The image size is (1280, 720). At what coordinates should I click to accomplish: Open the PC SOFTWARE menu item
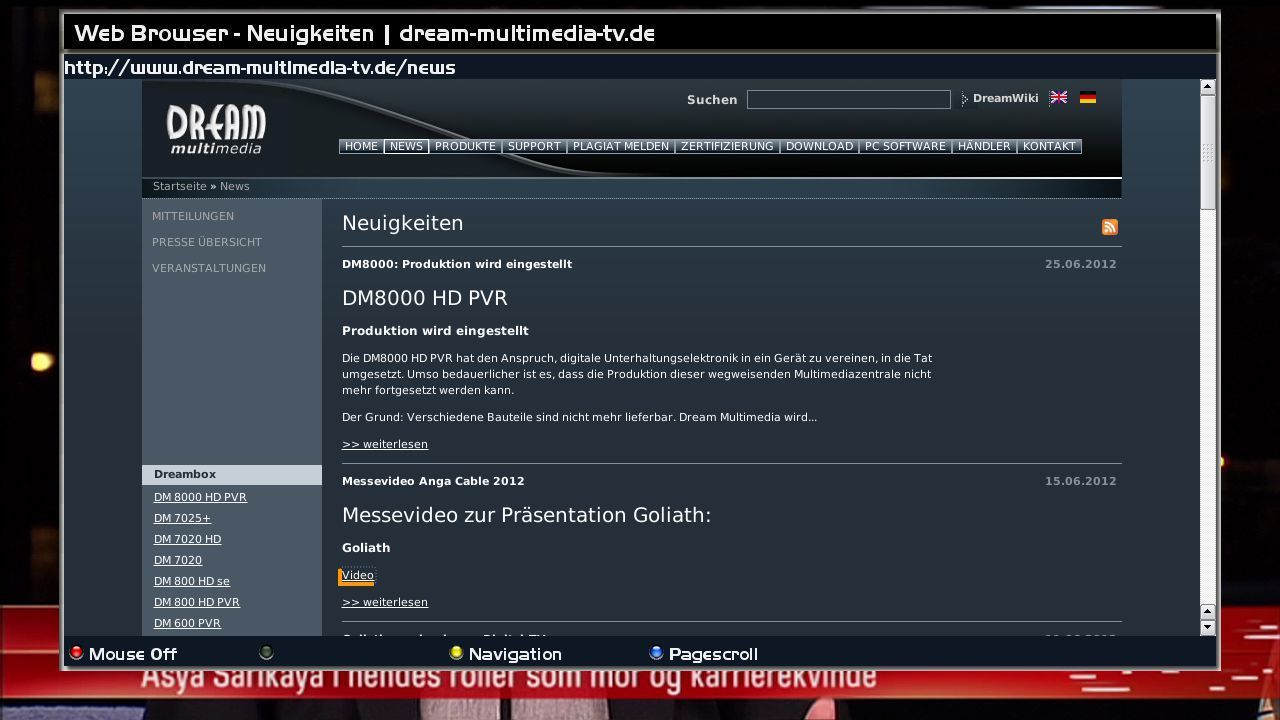[905, 146]
